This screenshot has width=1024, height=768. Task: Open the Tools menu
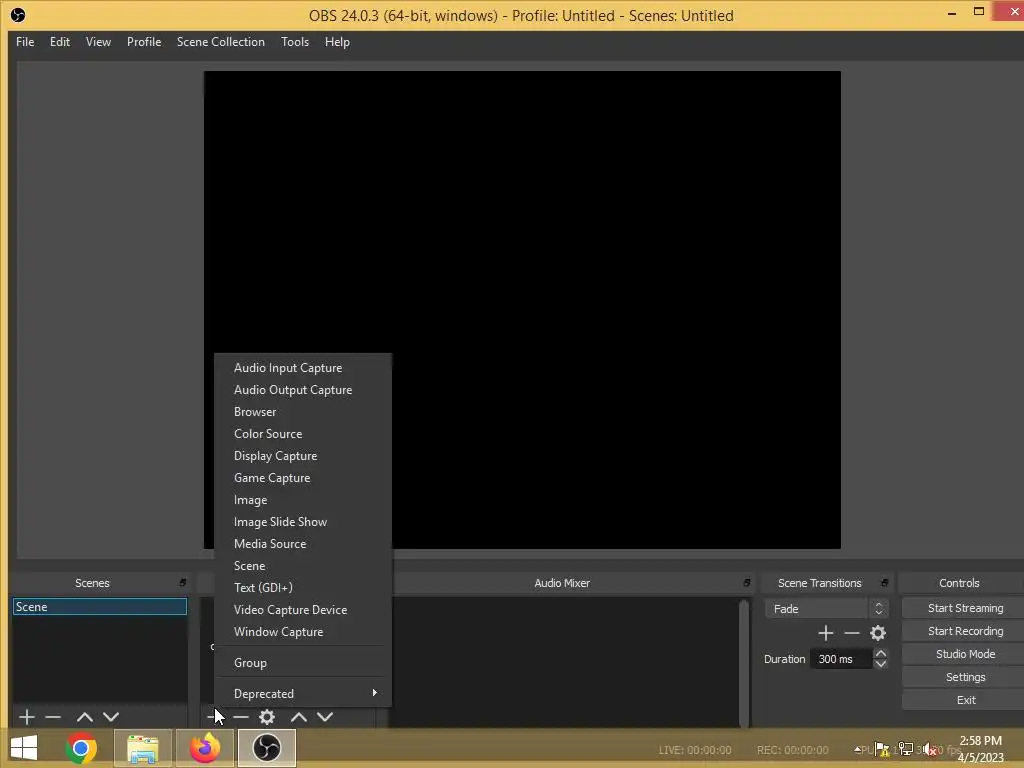click(295, 42)
